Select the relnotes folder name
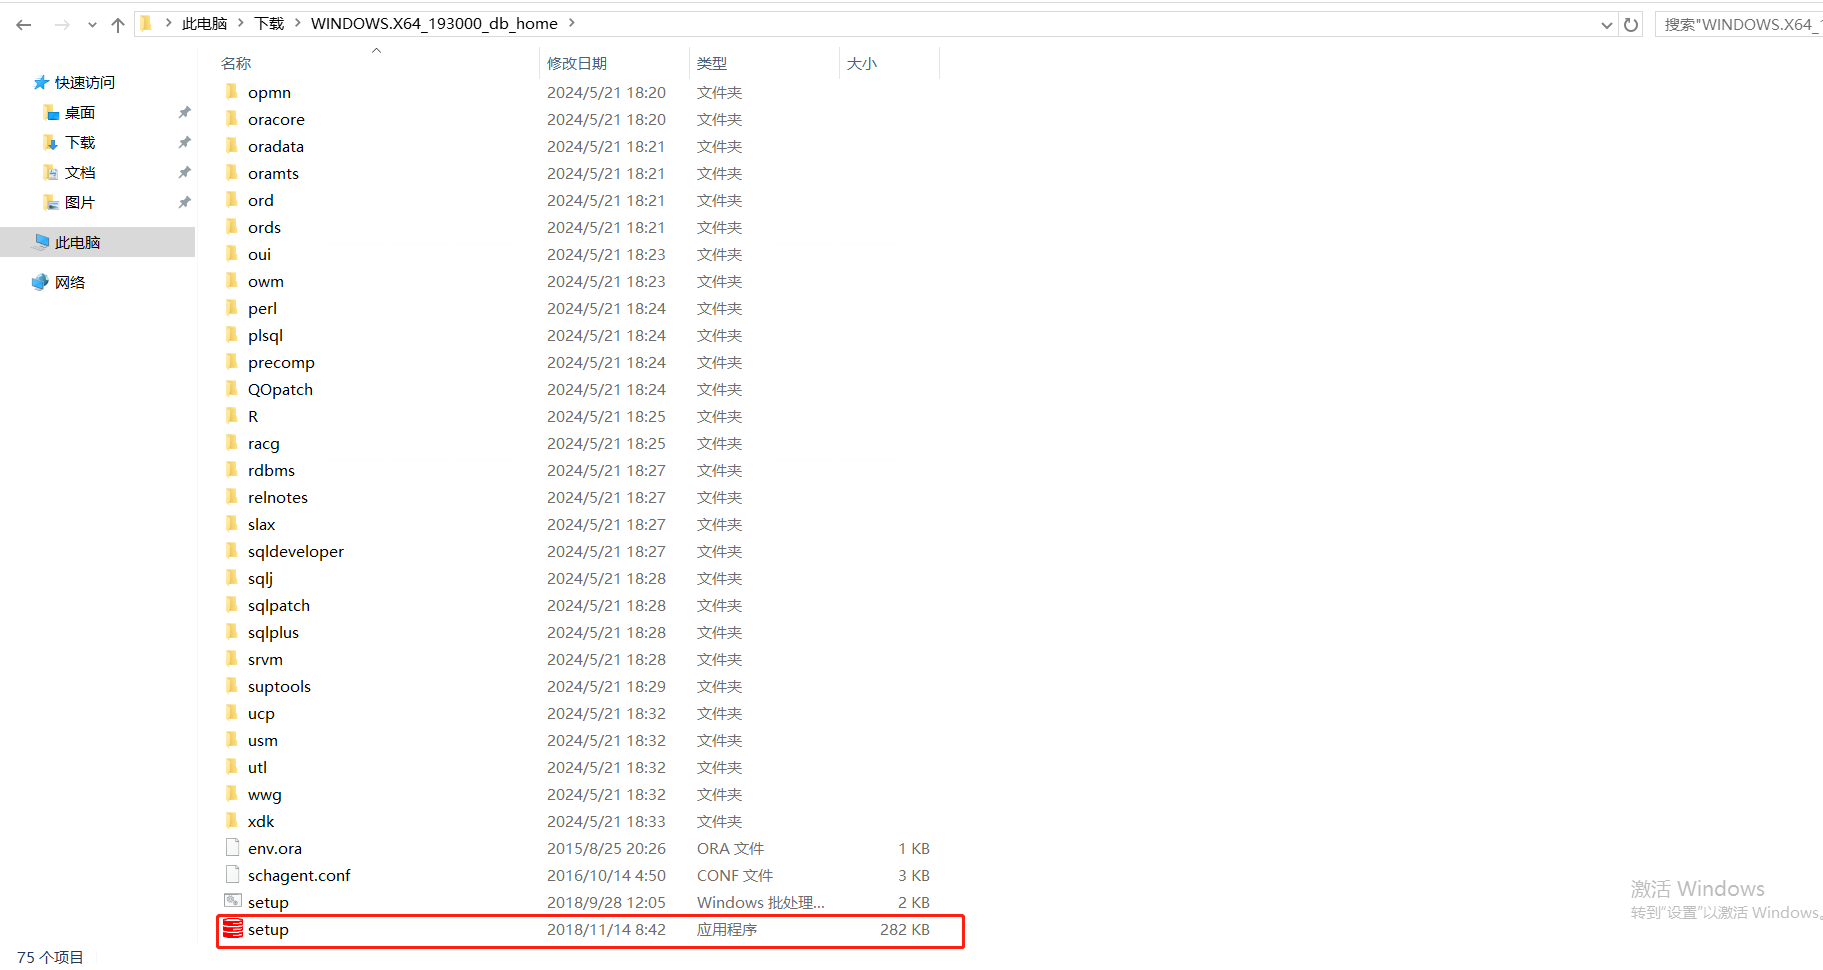 pyautogui.click(x=278, y=497)
